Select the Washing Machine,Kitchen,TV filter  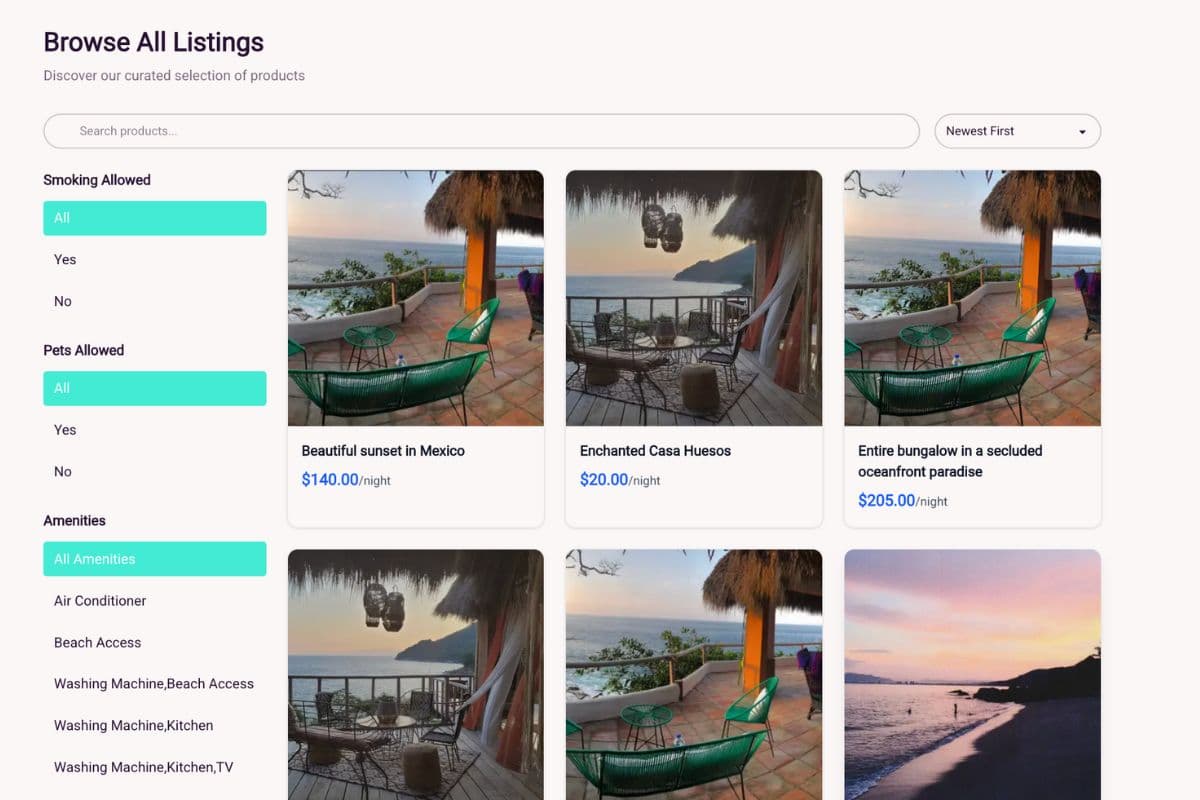pyautogui.click(x=146, y=767)
